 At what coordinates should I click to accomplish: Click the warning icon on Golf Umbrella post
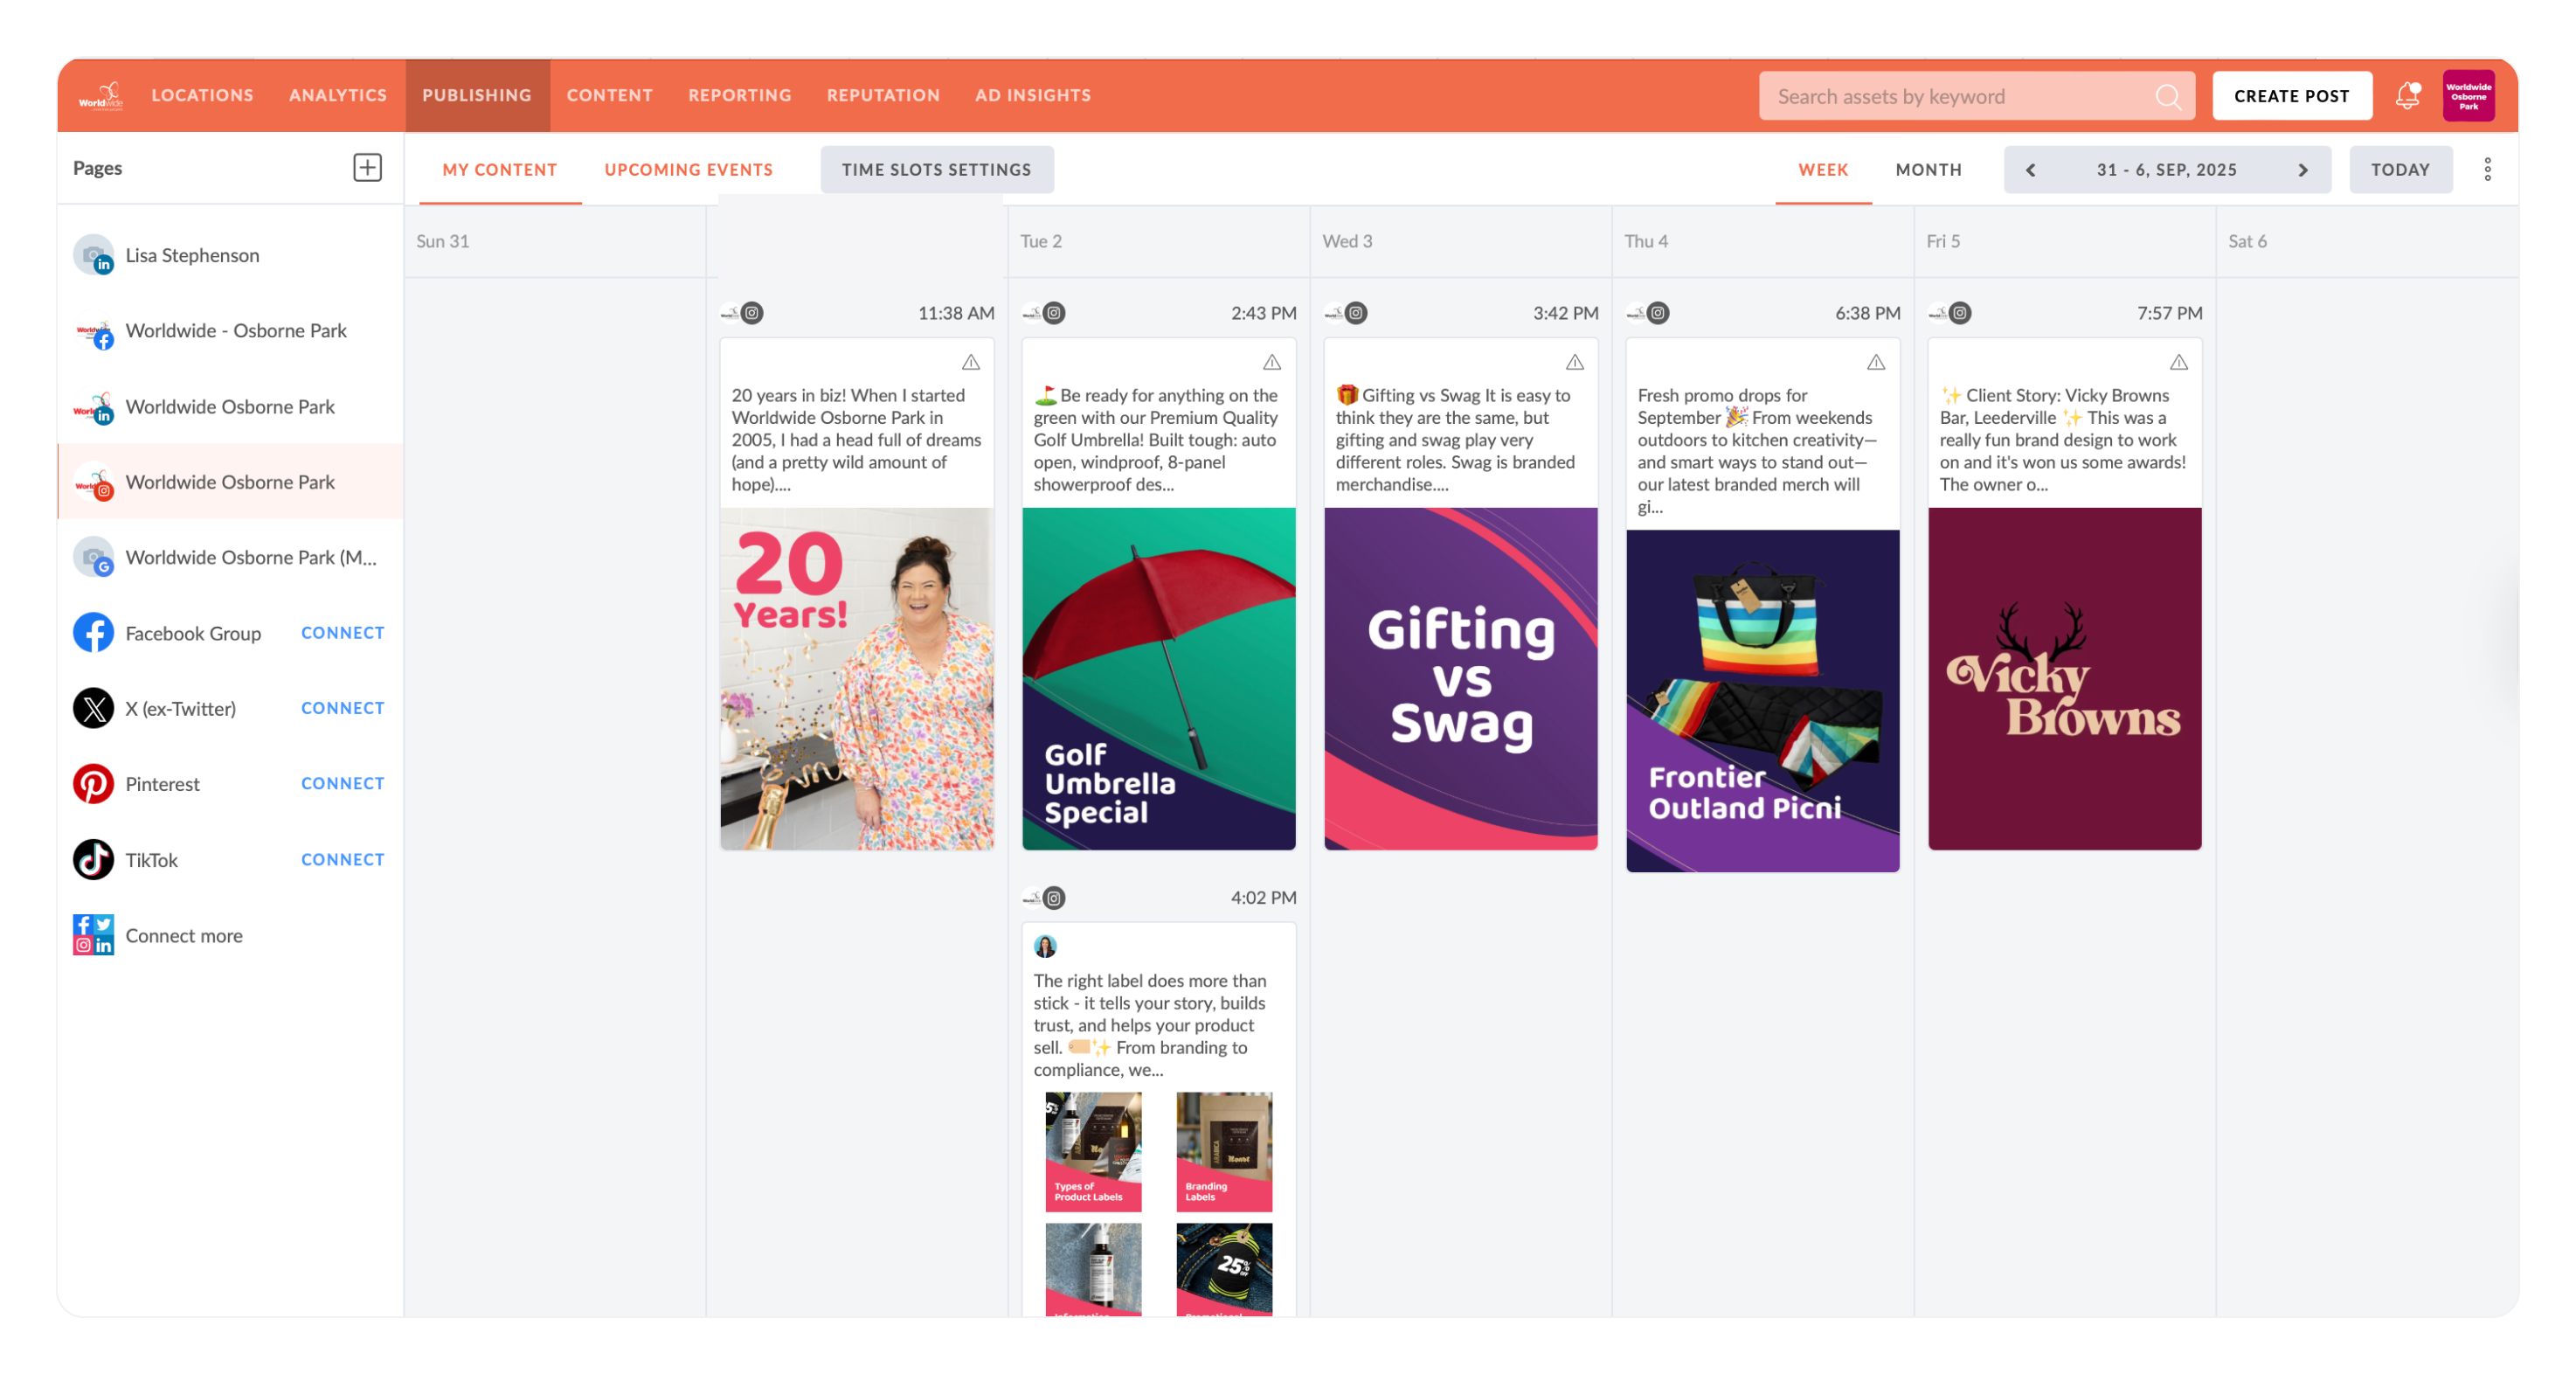click(1272, 362)
